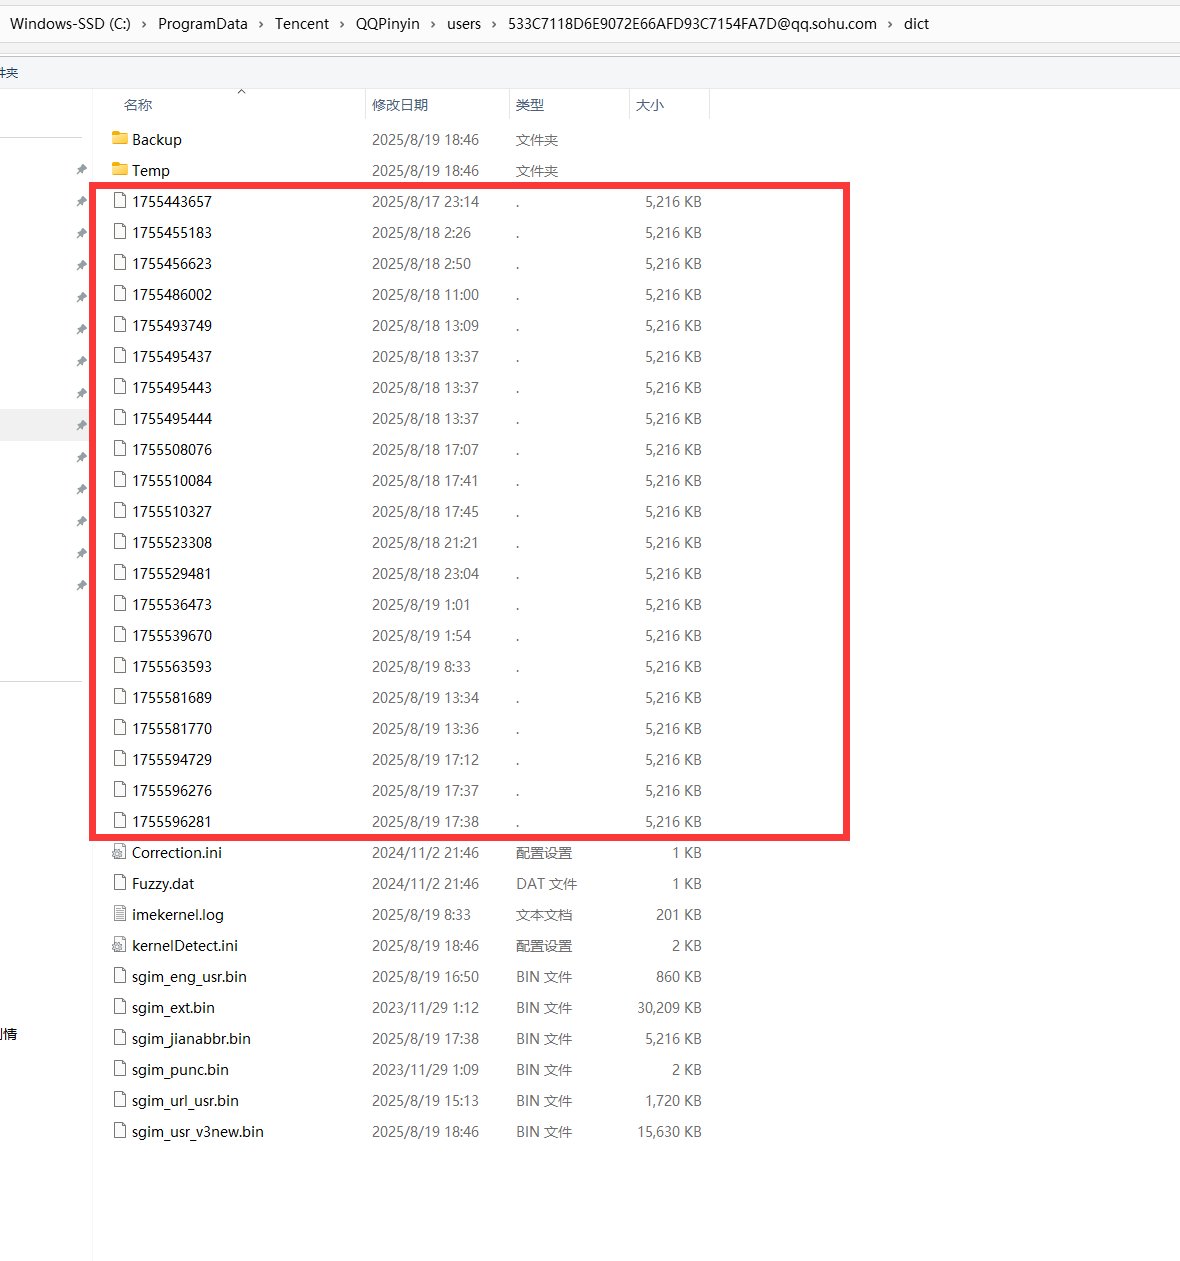Click the imekernel.log text document icon
This screenshot has height=1261, width=1180.
[x=120, y=915]
